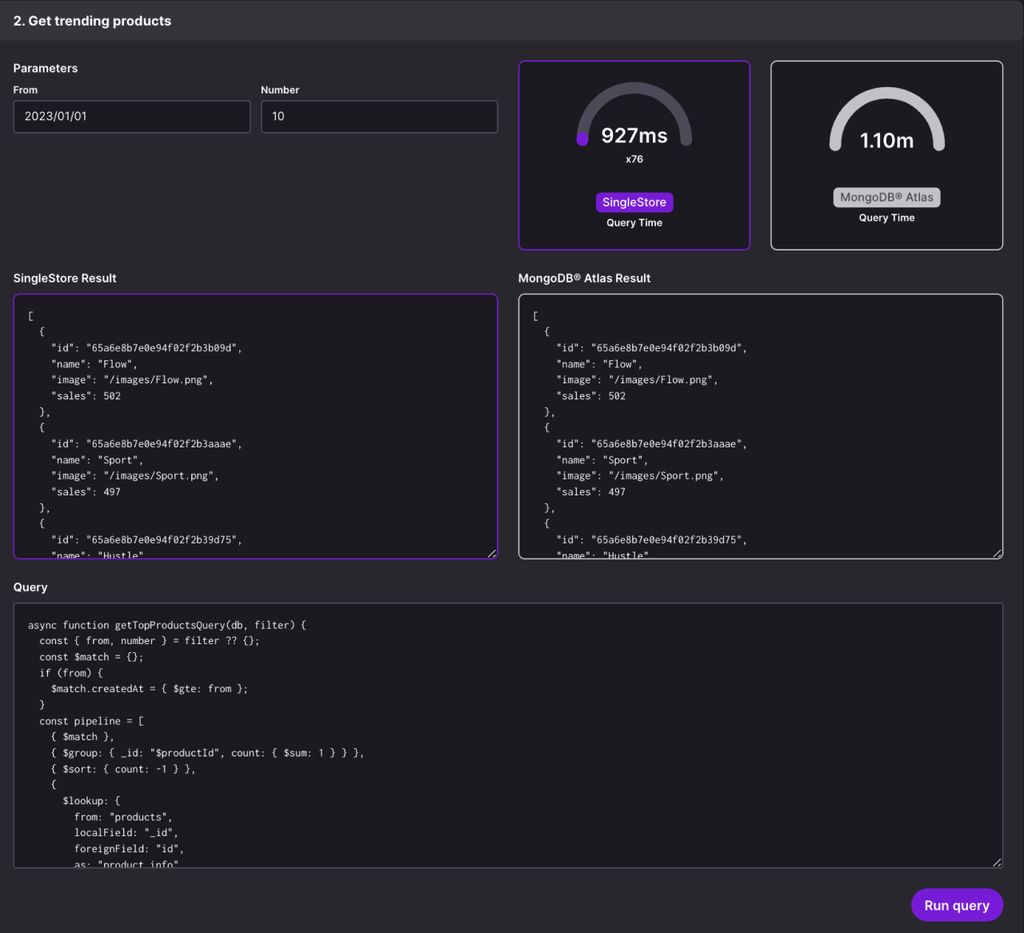Click the $lookup: { code line

[91, 801]
